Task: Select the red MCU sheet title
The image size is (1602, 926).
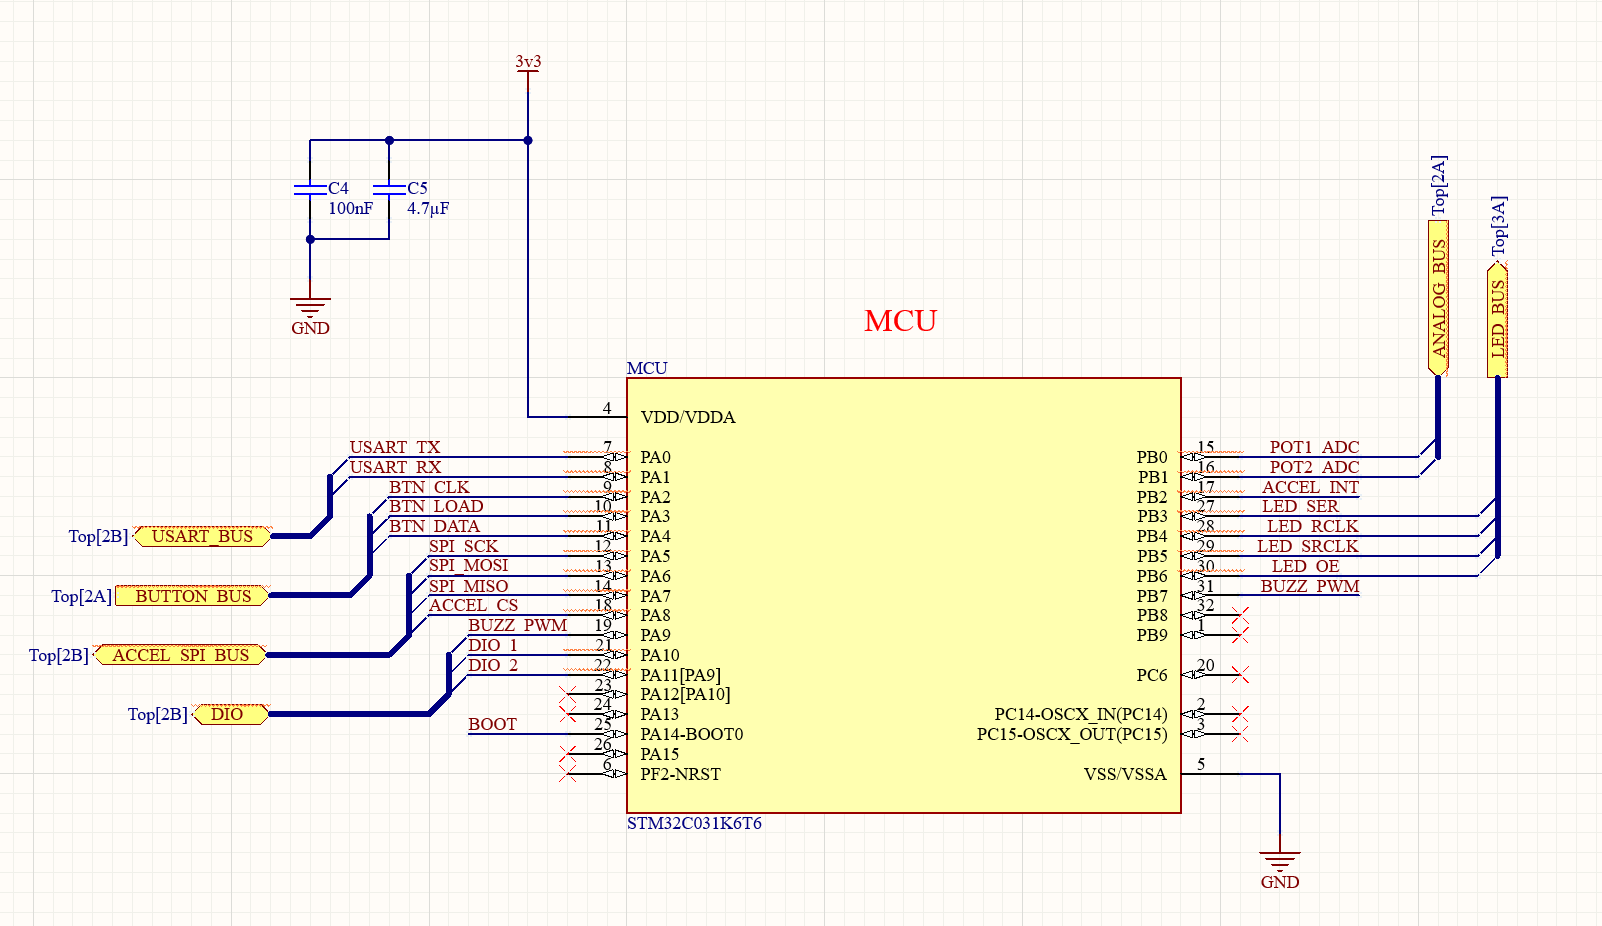Action: [x=901, y=321]
